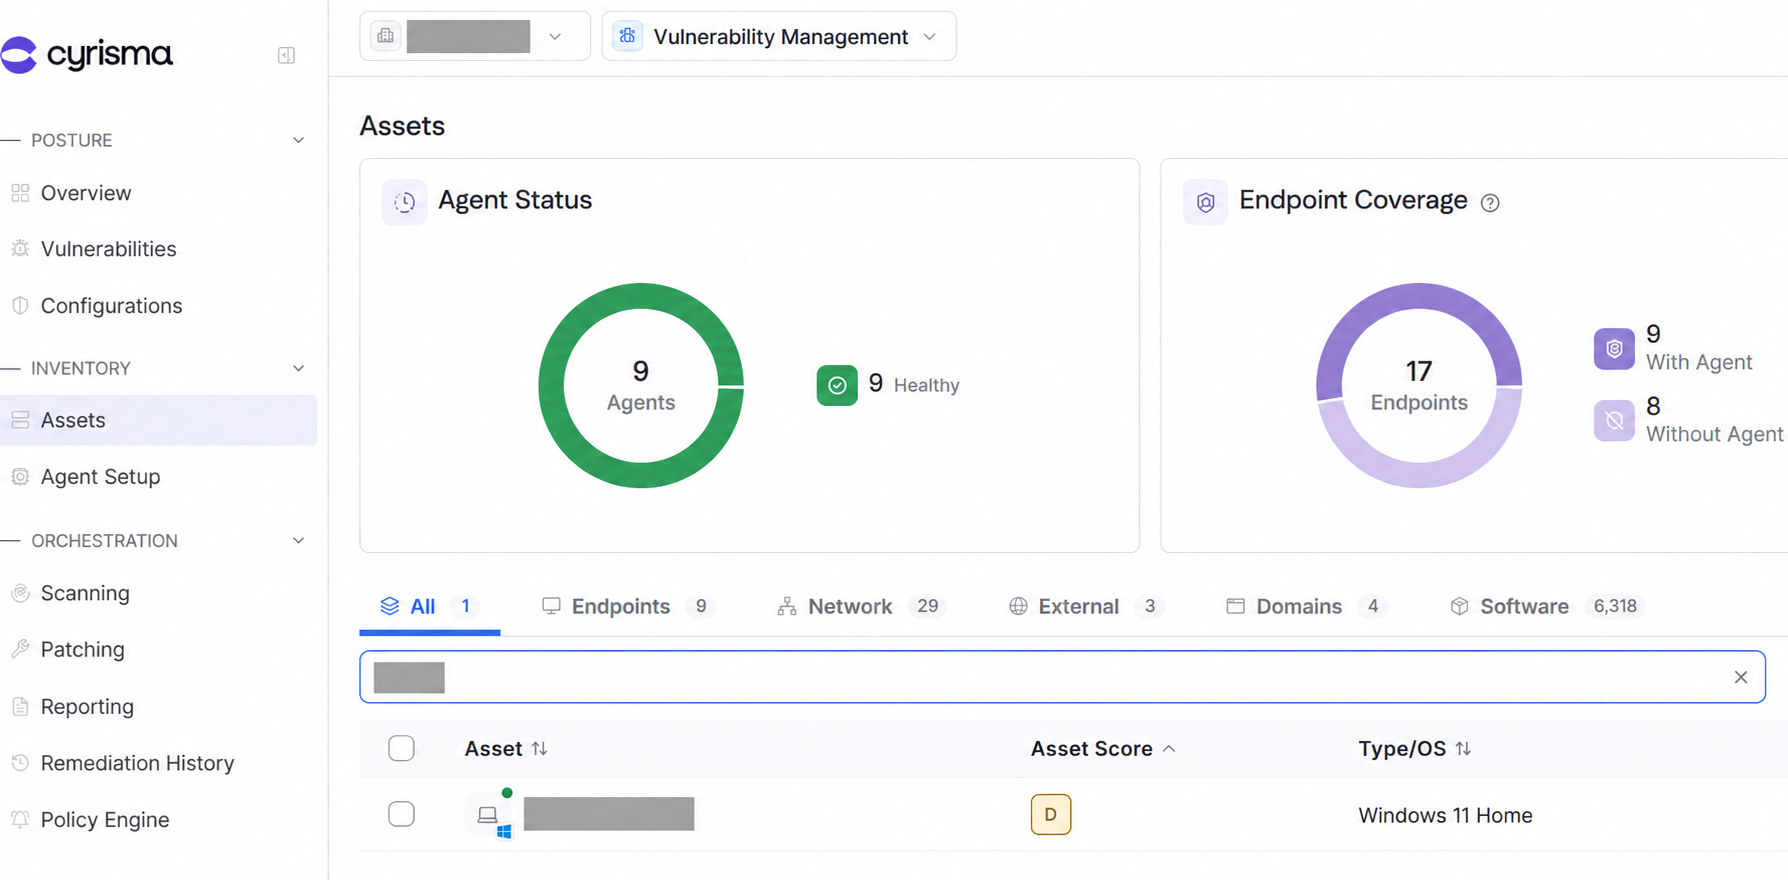Open the Vulnerability Management dropdown

[x=779, y=36]
